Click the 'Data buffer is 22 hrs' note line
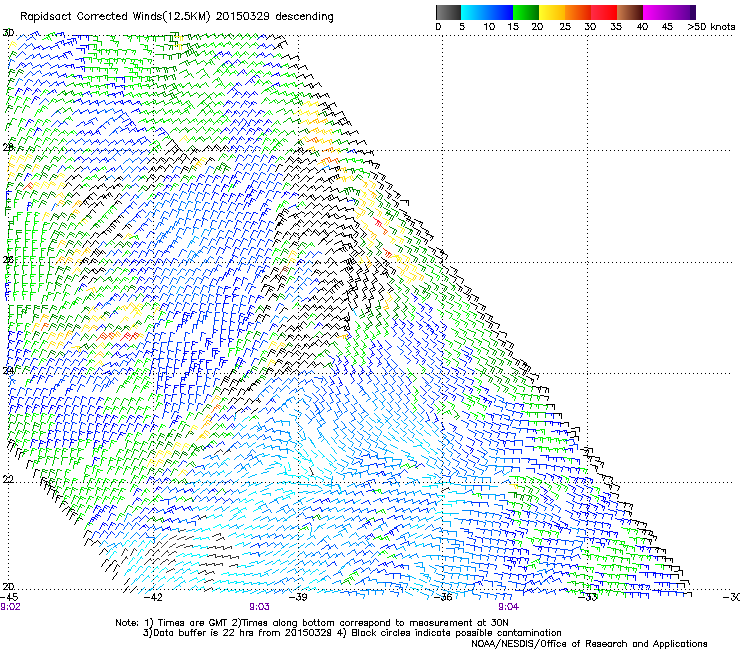 [352, 633]
